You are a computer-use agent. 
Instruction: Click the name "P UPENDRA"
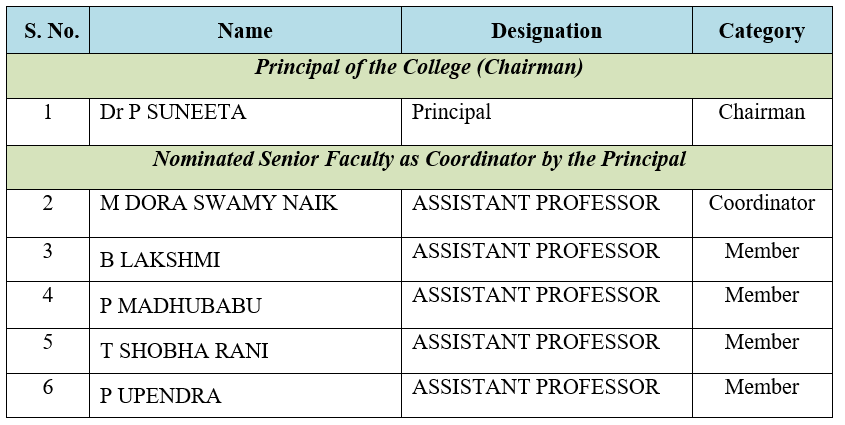pos(160,396)
